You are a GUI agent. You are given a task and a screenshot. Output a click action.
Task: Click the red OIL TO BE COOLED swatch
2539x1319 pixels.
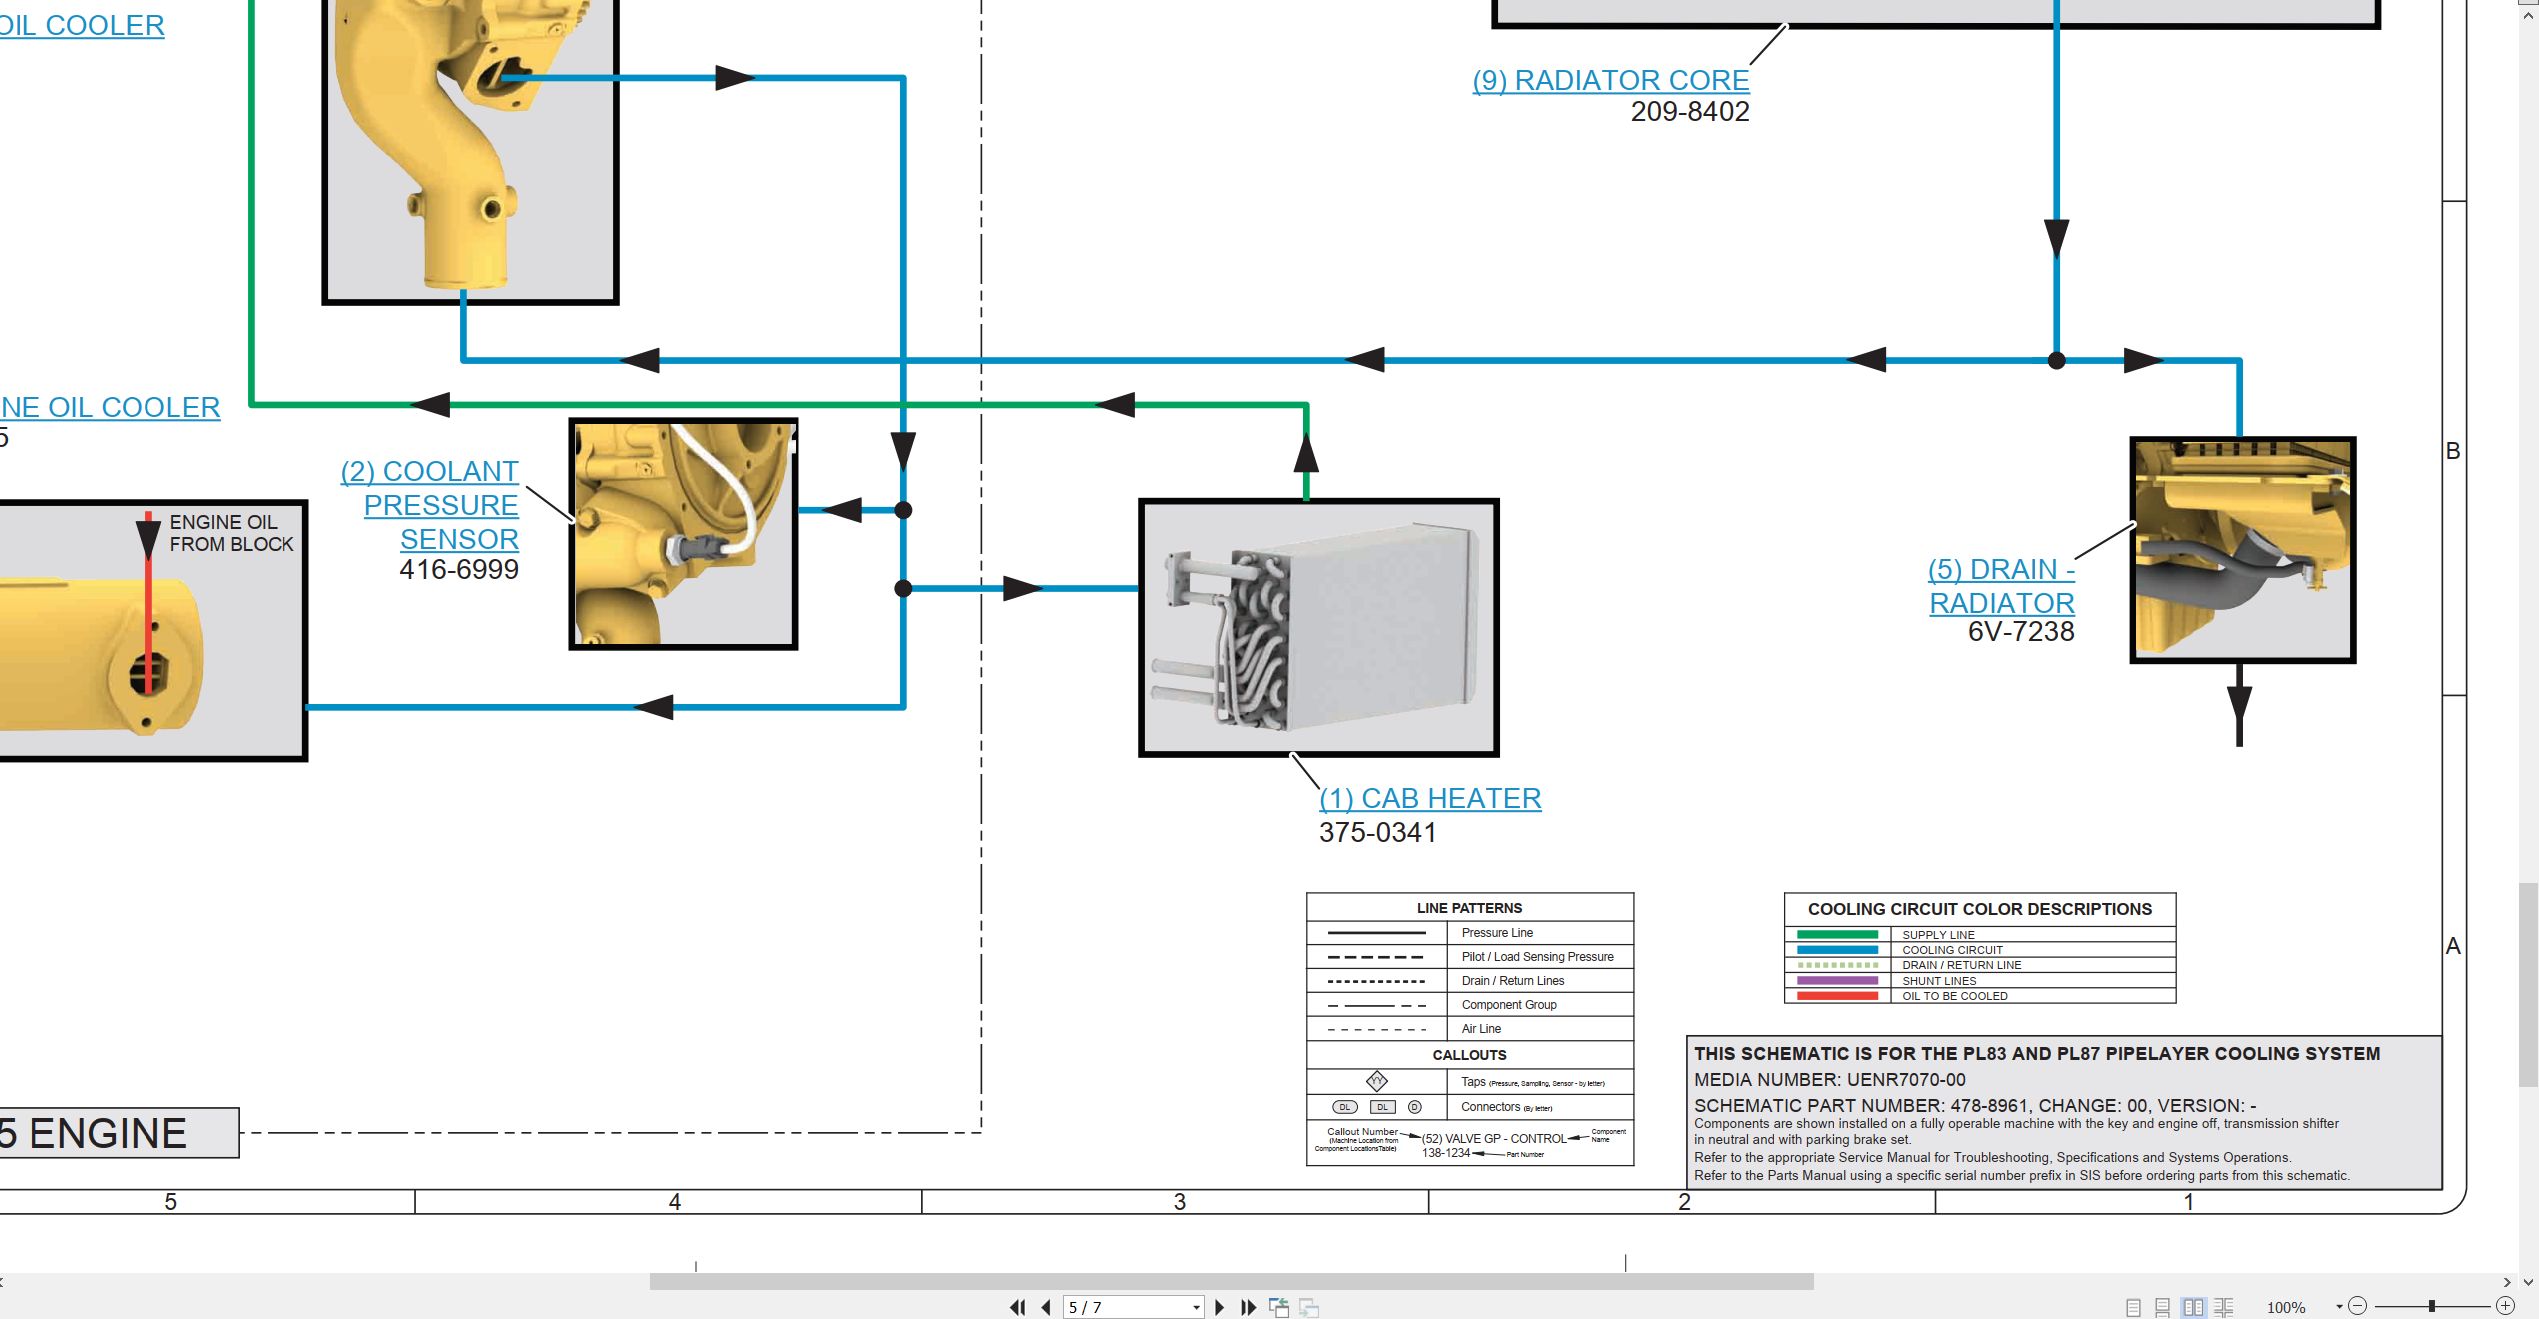tap(1837, 996)
